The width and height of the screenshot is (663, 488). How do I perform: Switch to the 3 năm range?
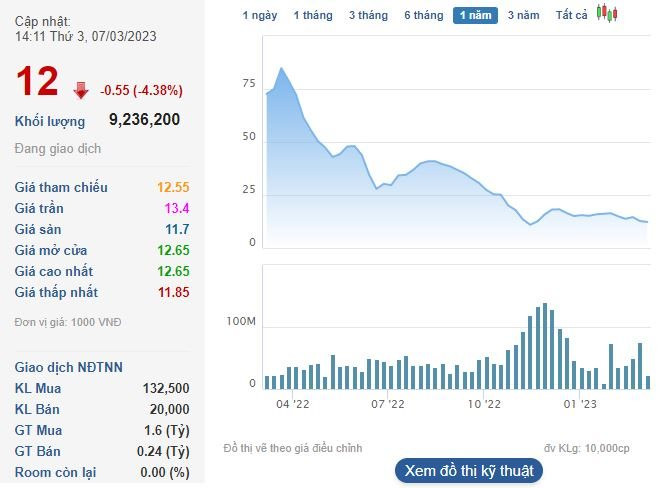(523, 16)
